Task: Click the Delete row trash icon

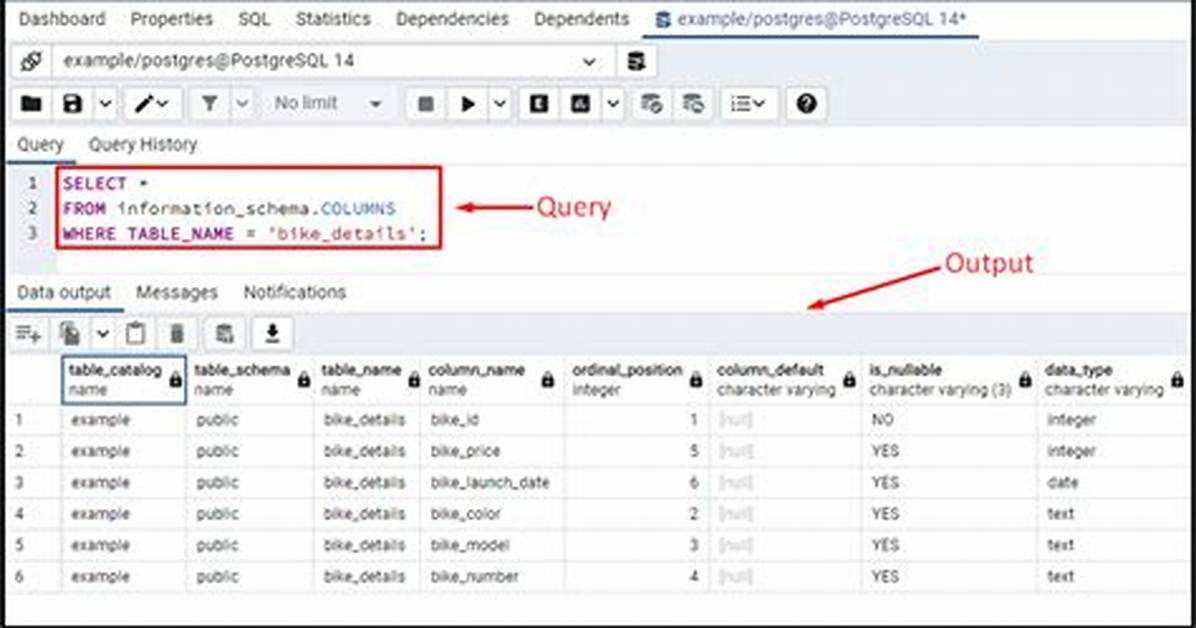Action: click(176, 333)
